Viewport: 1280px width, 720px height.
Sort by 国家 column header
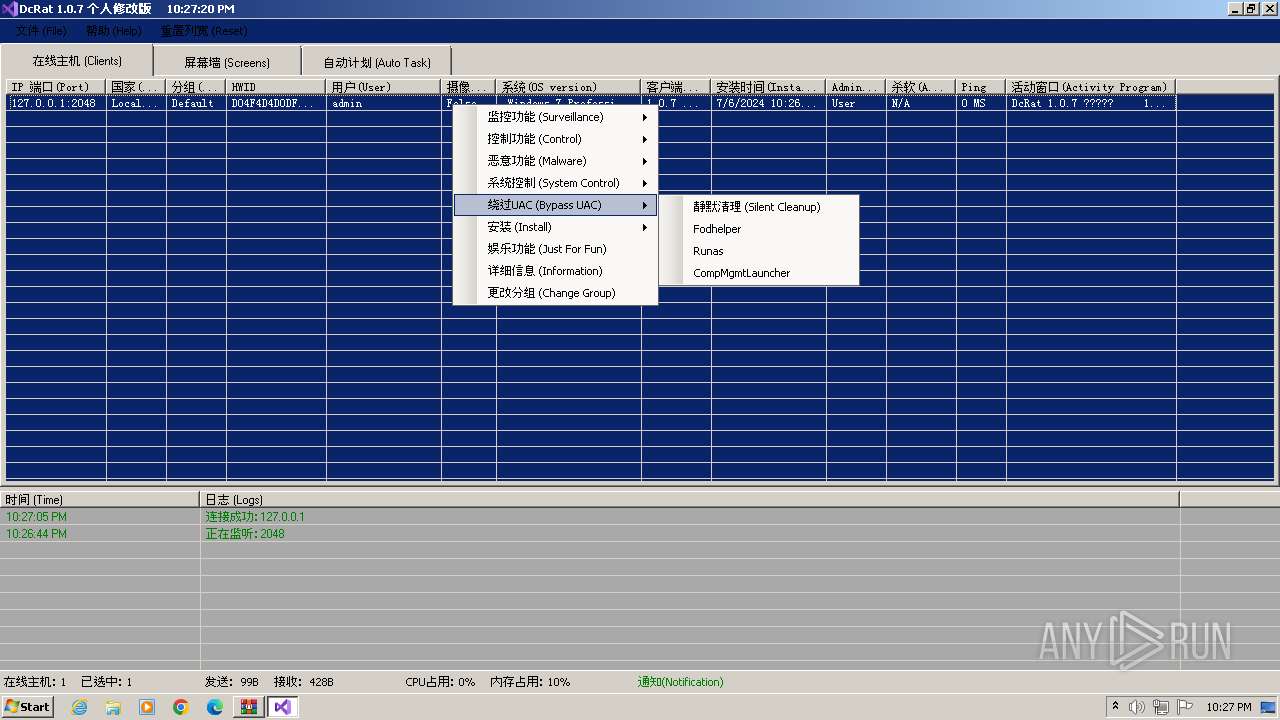136,87
